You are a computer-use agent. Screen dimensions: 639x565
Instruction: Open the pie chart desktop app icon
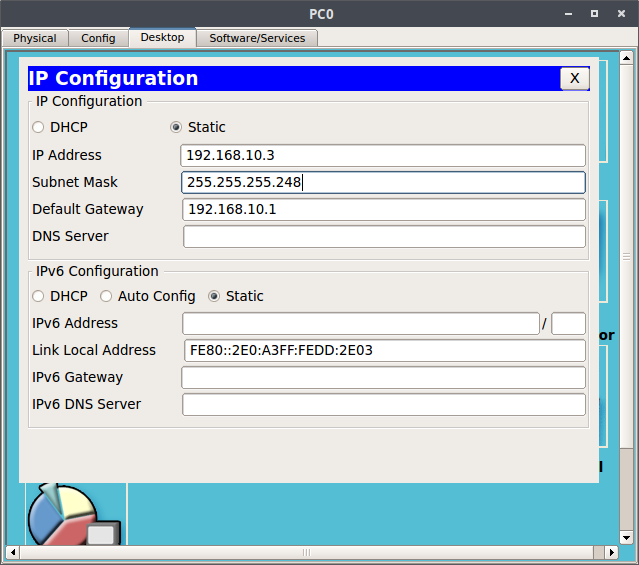pos(74,514)
